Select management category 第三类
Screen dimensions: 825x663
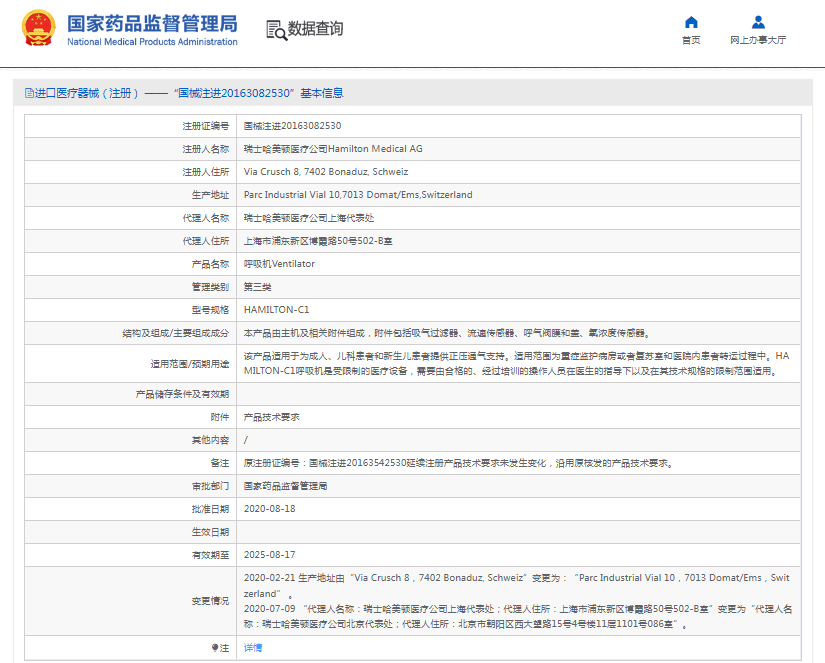point(257,287)
